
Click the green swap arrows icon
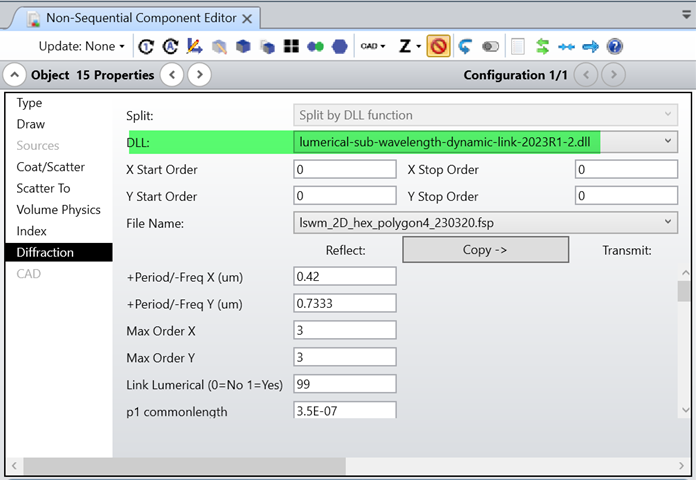[x=542, y=46]
